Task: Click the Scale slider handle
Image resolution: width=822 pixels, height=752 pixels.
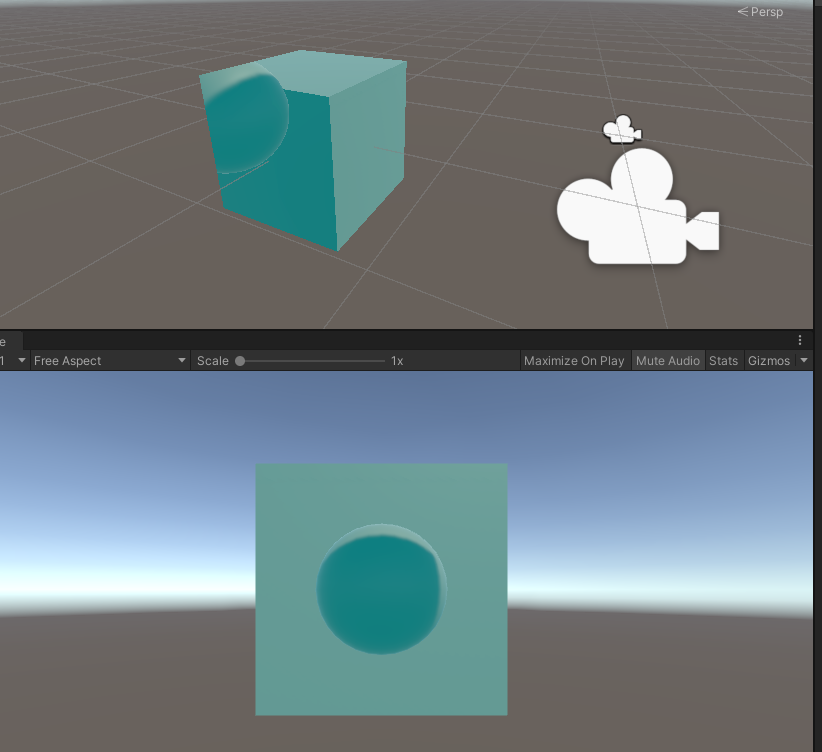Action: [x=240, y=361]
